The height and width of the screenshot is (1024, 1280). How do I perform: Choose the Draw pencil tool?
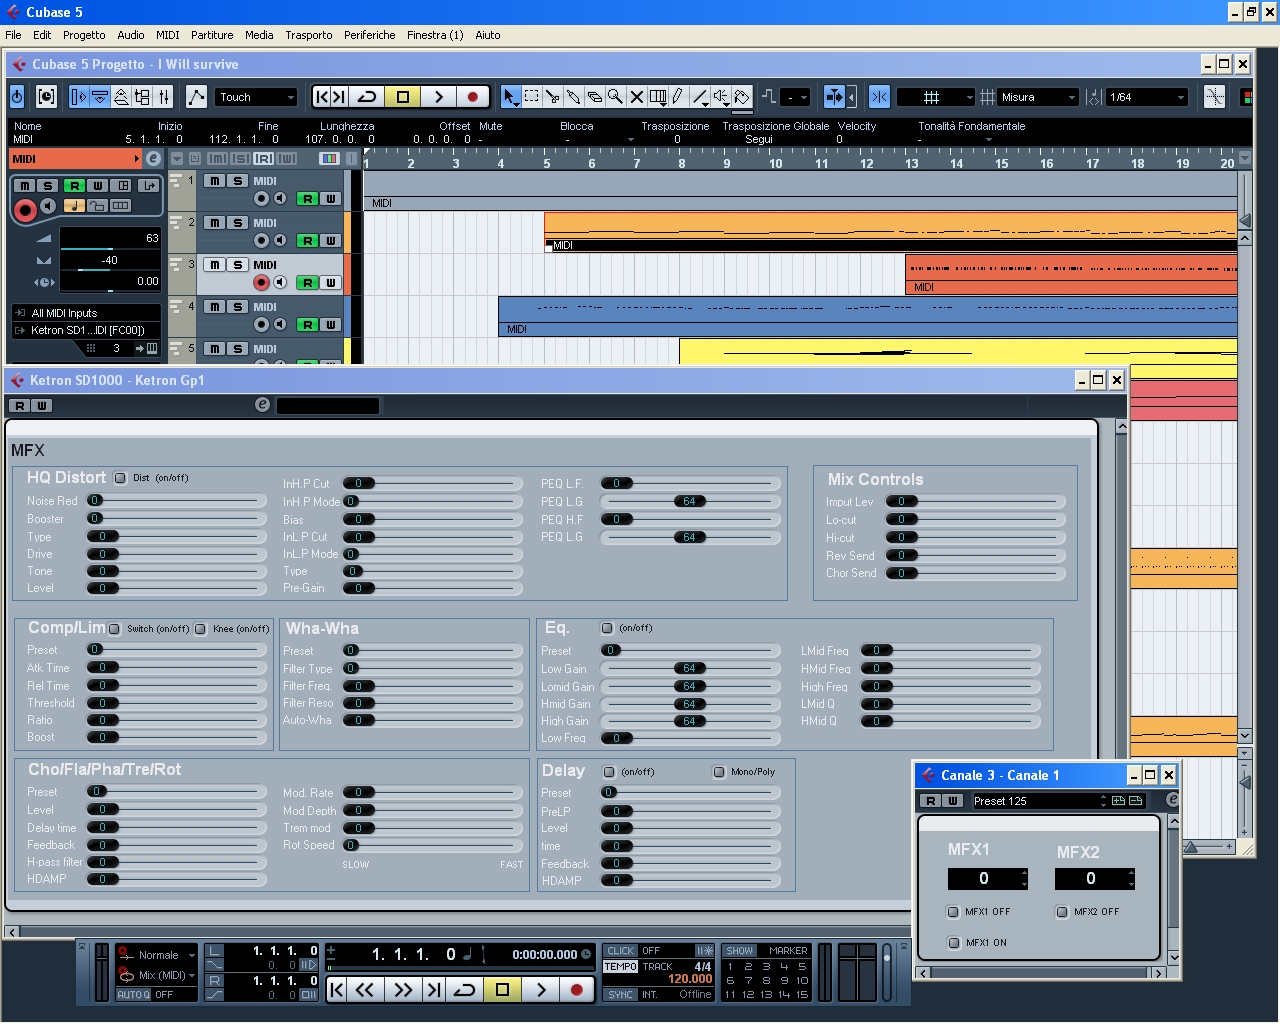679,97
